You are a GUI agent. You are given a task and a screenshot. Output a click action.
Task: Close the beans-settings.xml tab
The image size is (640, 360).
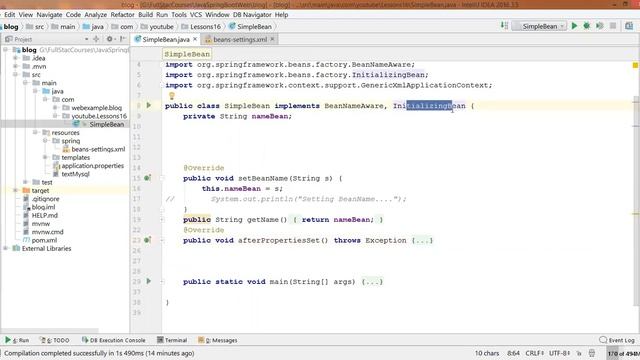pos(272,39)
